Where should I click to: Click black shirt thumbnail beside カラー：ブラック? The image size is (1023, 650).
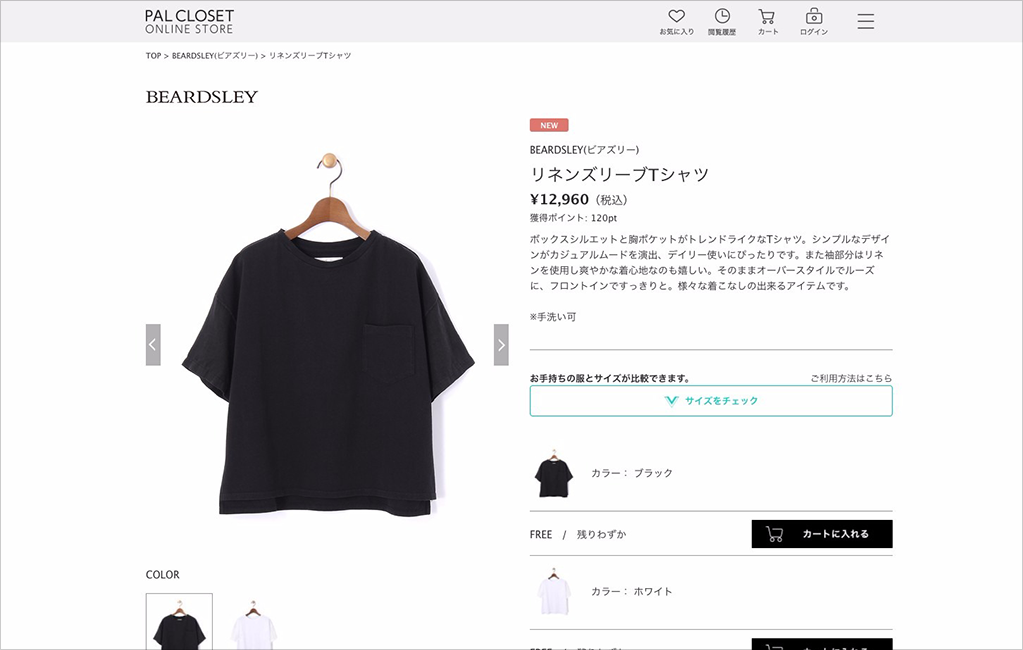click(x=553, y=473)
